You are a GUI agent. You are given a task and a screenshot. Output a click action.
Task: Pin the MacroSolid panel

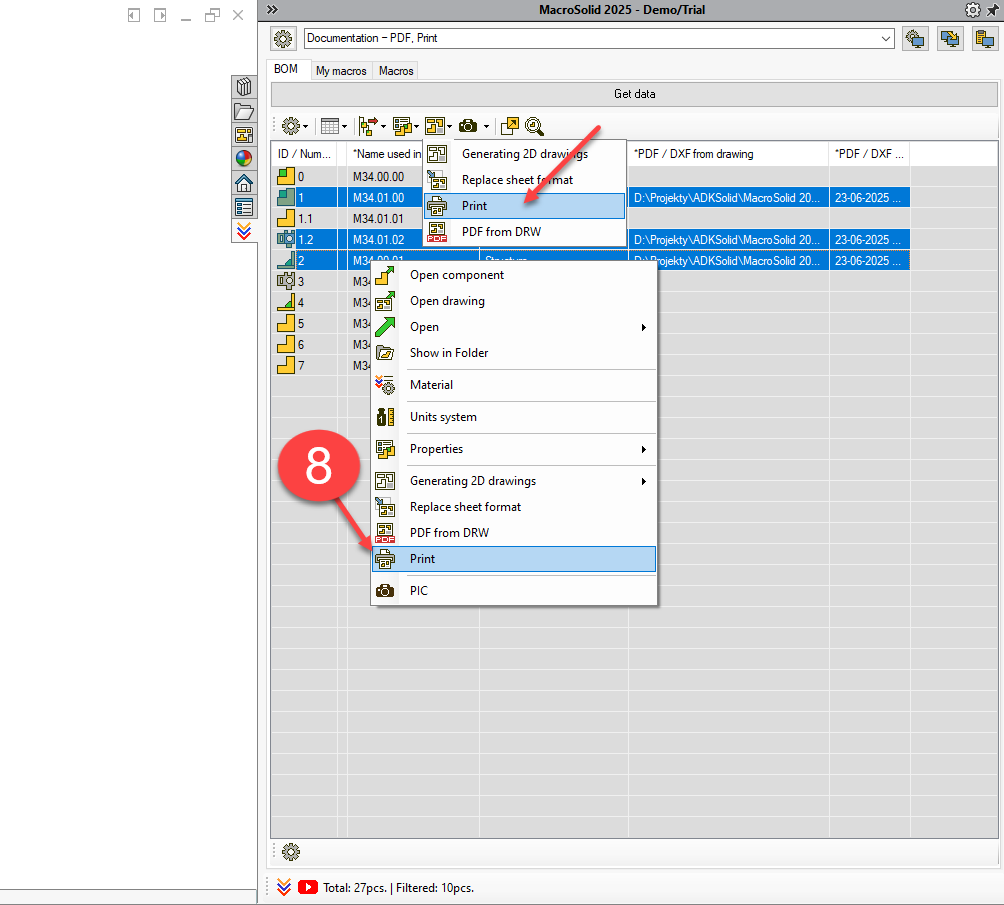[x=994, y=10]
